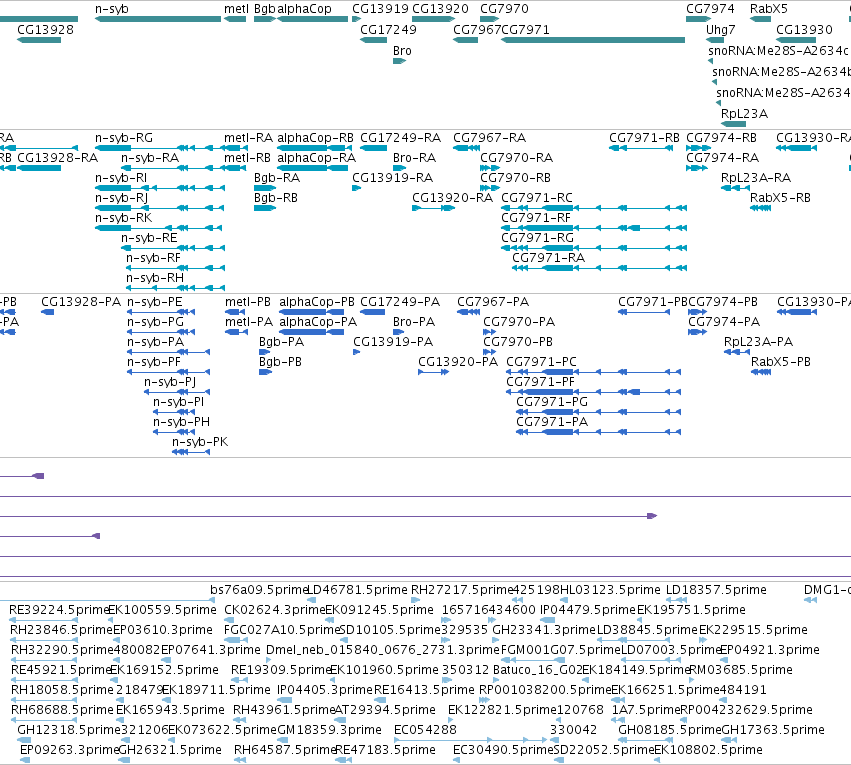This screenshot has width=851, height=765.
Task: Open protein label CG7971-PG
Action: tap(552, 402)
